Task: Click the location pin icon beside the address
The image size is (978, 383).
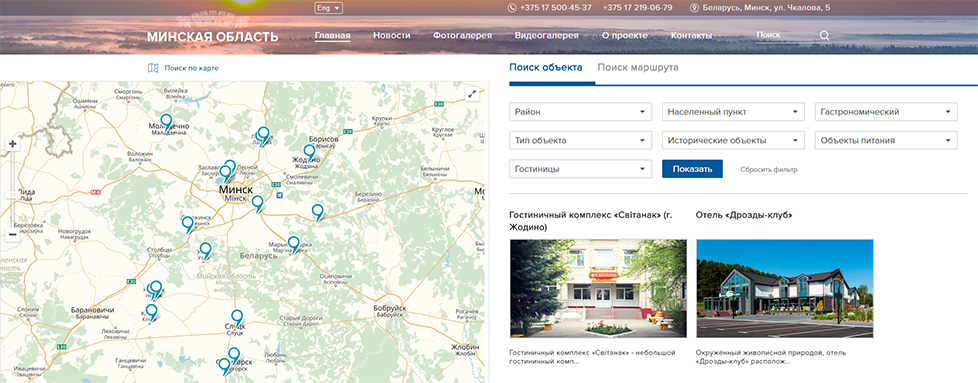Action: pos(694,8)
